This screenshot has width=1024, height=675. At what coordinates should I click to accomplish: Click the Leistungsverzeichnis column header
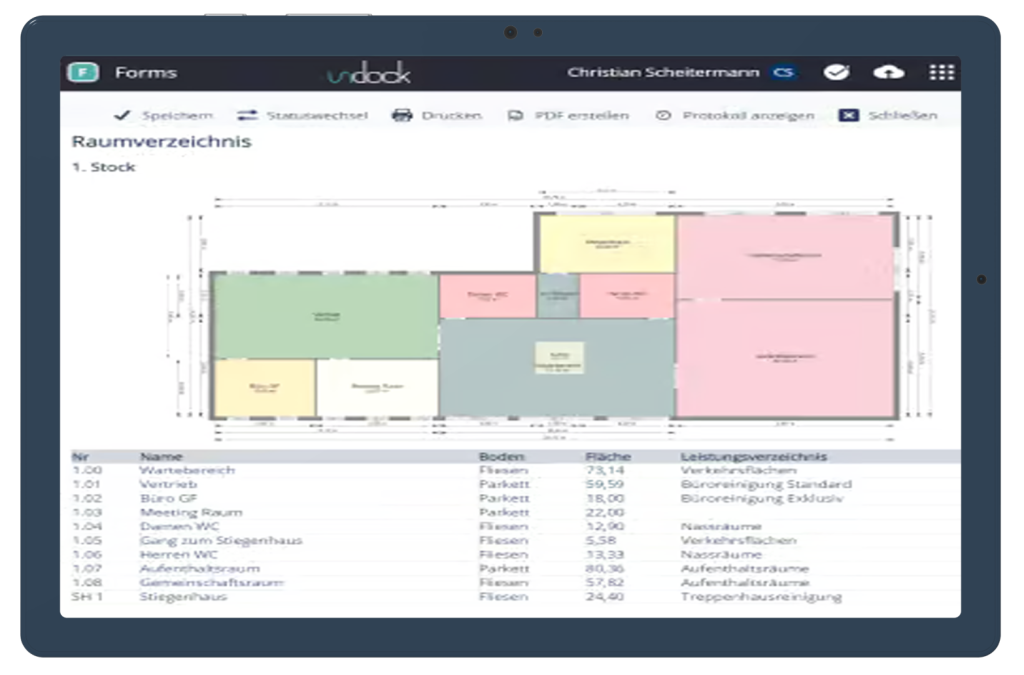tap(753, 456)
